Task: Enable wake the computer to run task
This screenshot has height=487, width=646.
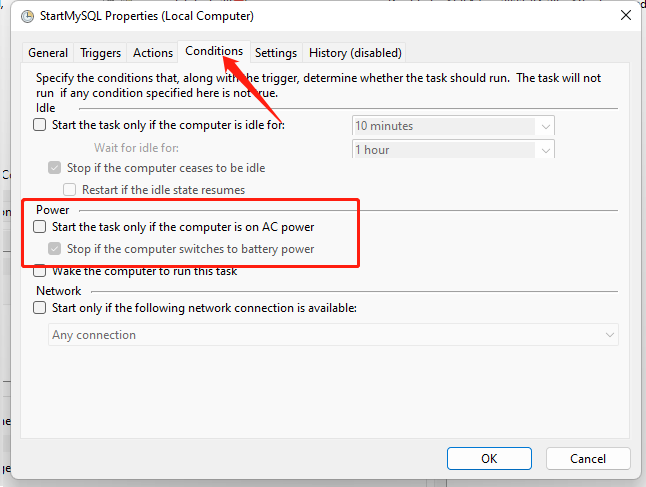Action: coord(40,271)
